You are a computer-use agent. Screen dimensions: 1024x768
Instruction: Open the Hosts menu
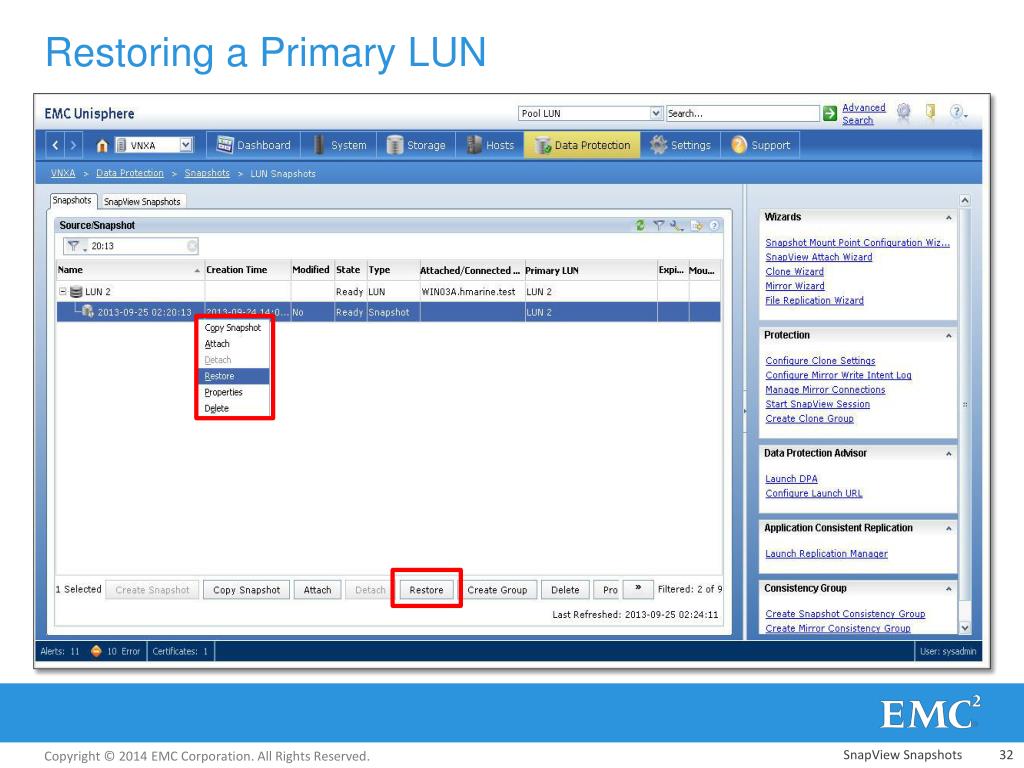(490, 145)
